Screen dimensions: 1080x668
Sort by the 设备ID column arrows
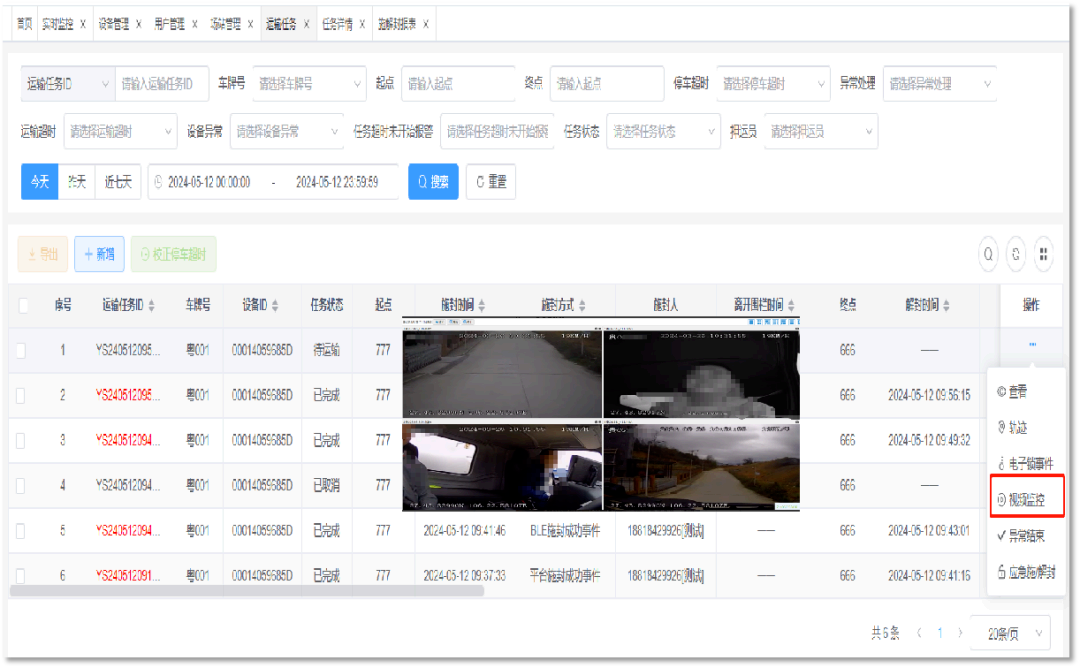(275, 305)
